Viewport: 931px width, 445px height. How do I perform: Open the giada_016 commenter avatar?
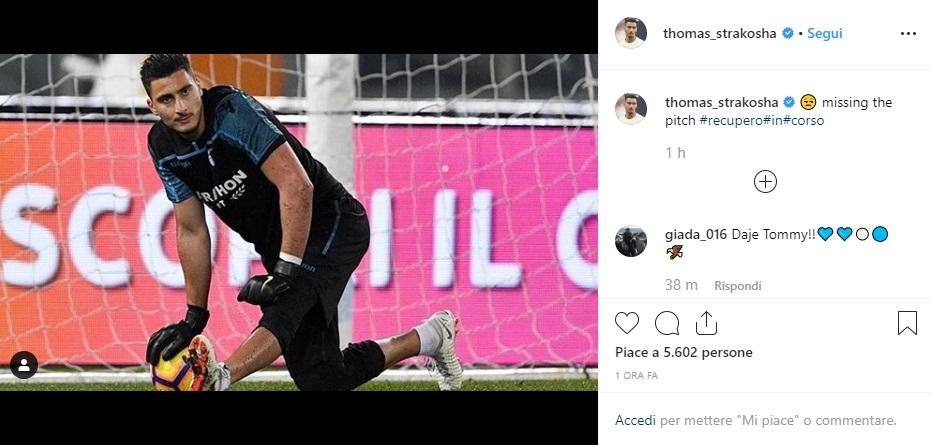point(631,241)
